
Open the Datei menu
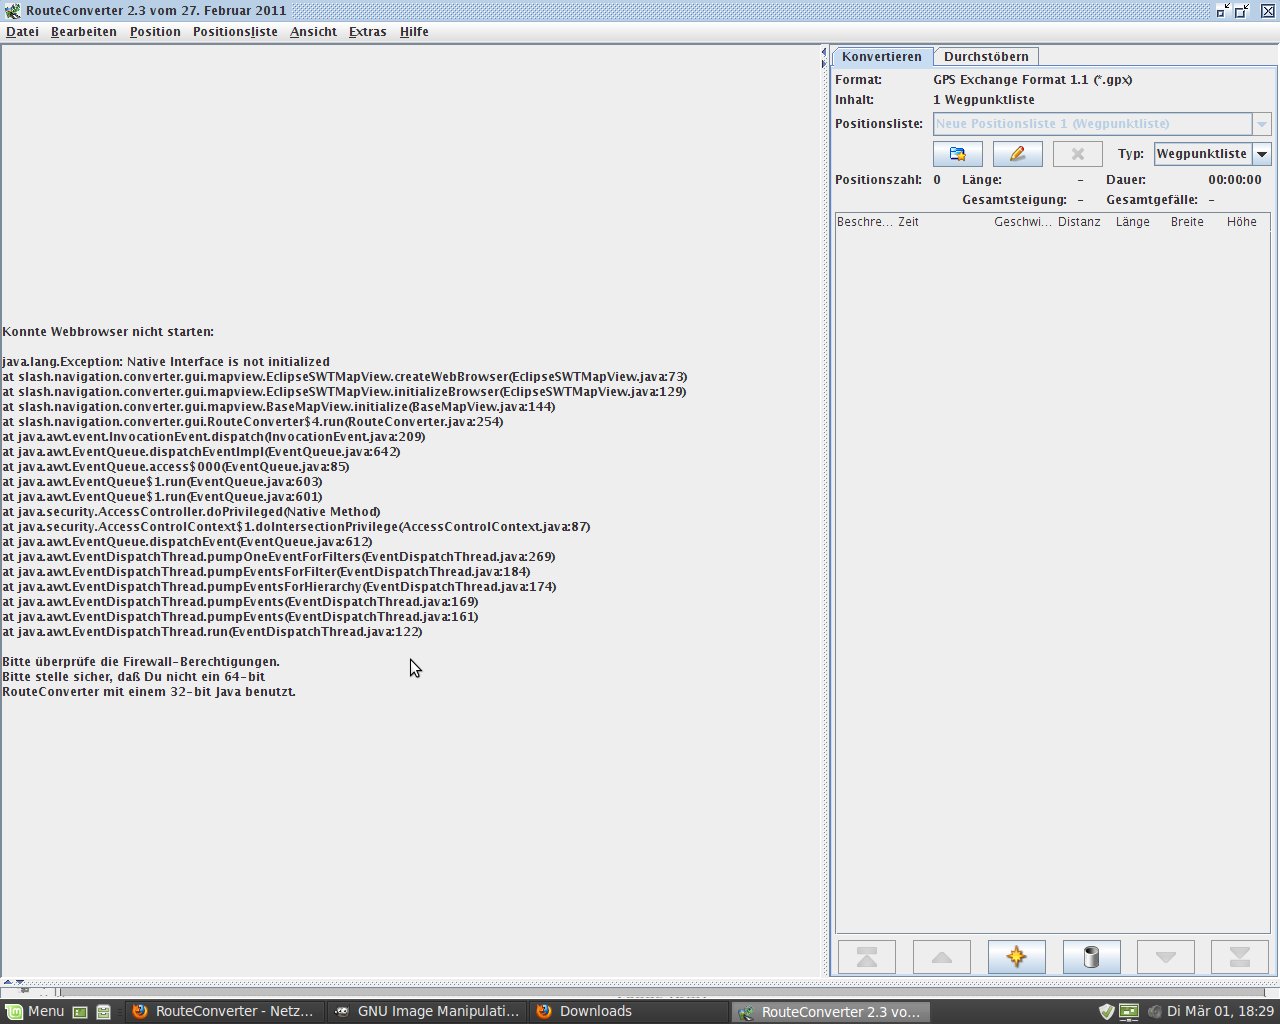pyautogui.click(x=22, y=32)
